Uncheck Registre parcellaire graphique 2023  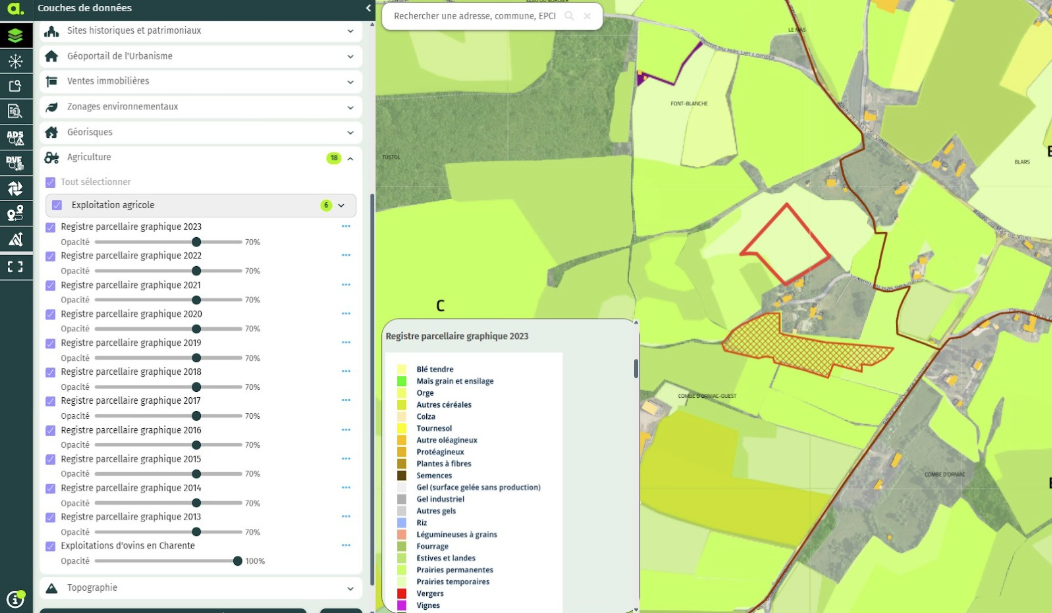(x=50, y=226)
